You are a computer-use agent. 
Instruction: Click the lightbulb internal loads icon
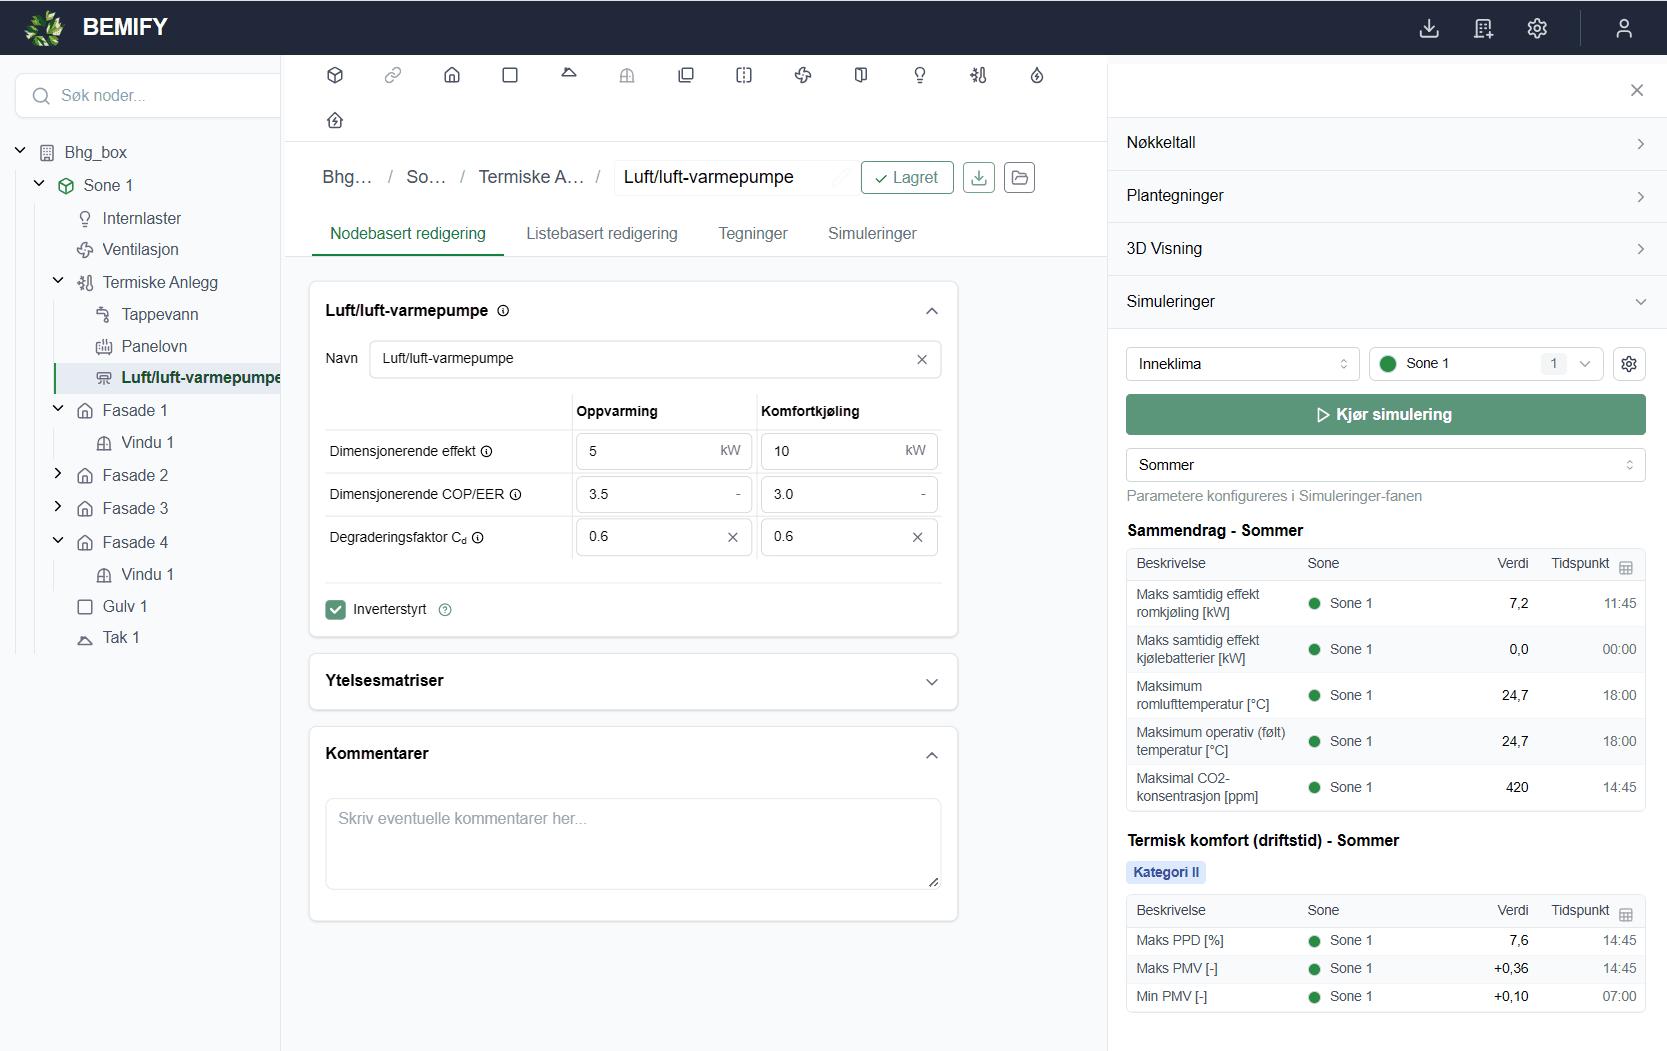tap(920, 75)
